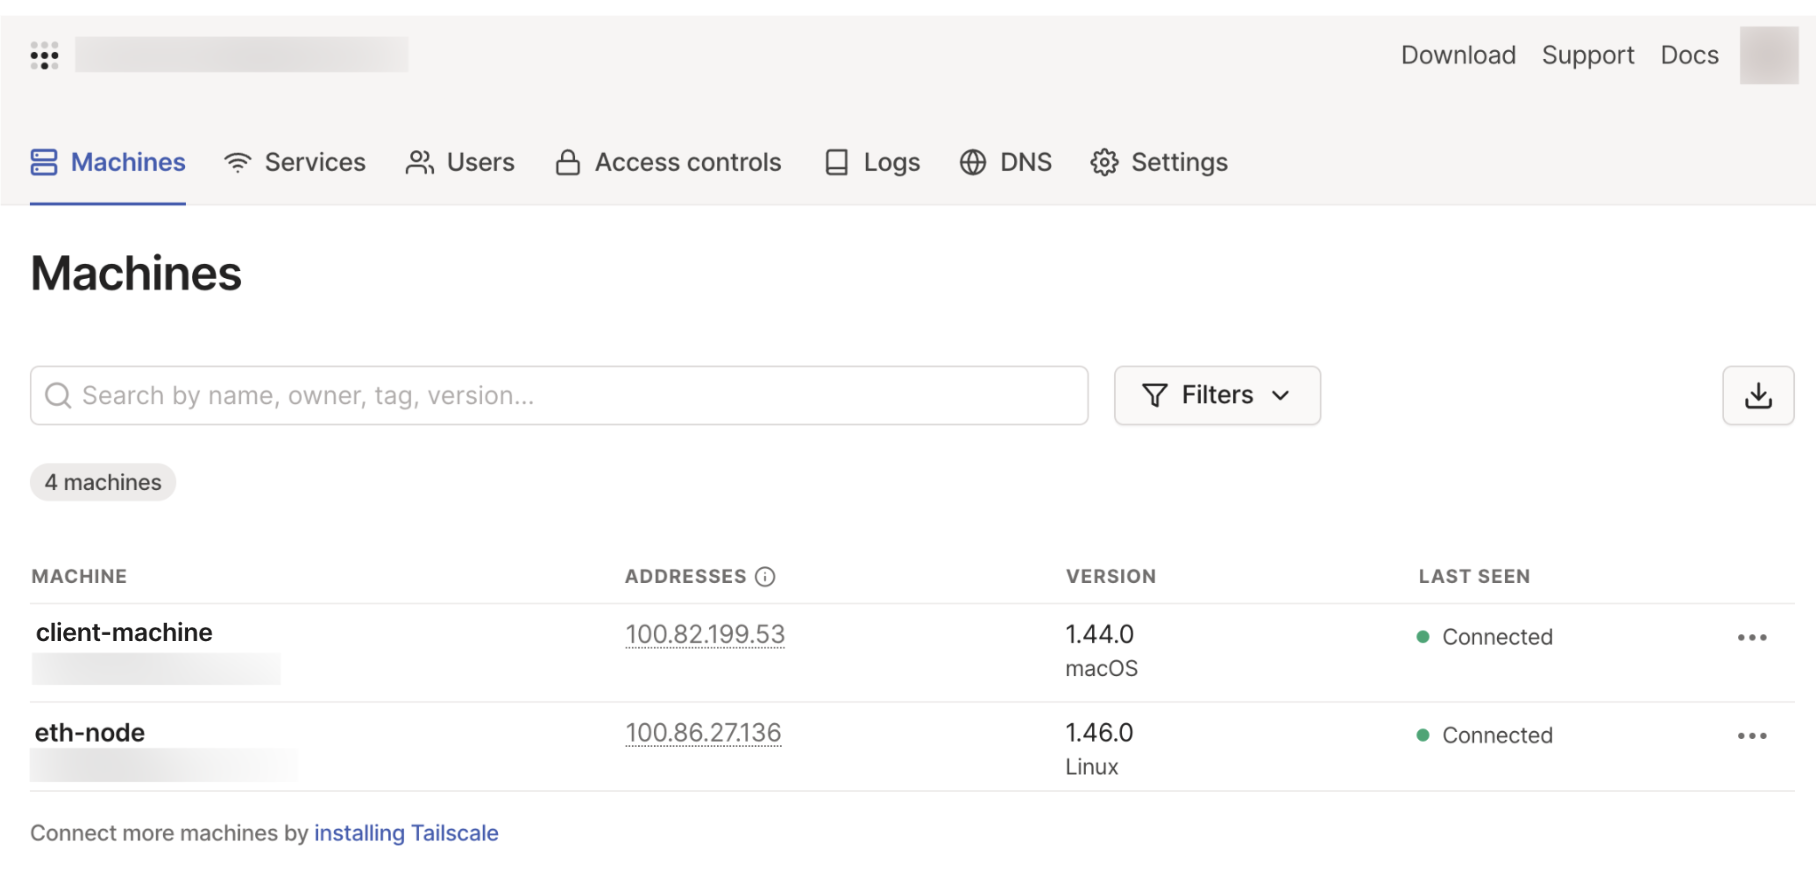Expand the eth-node address 100.86.27.136
The height and width of the screenshot is (878, 1816).
[x=703, y=733]
